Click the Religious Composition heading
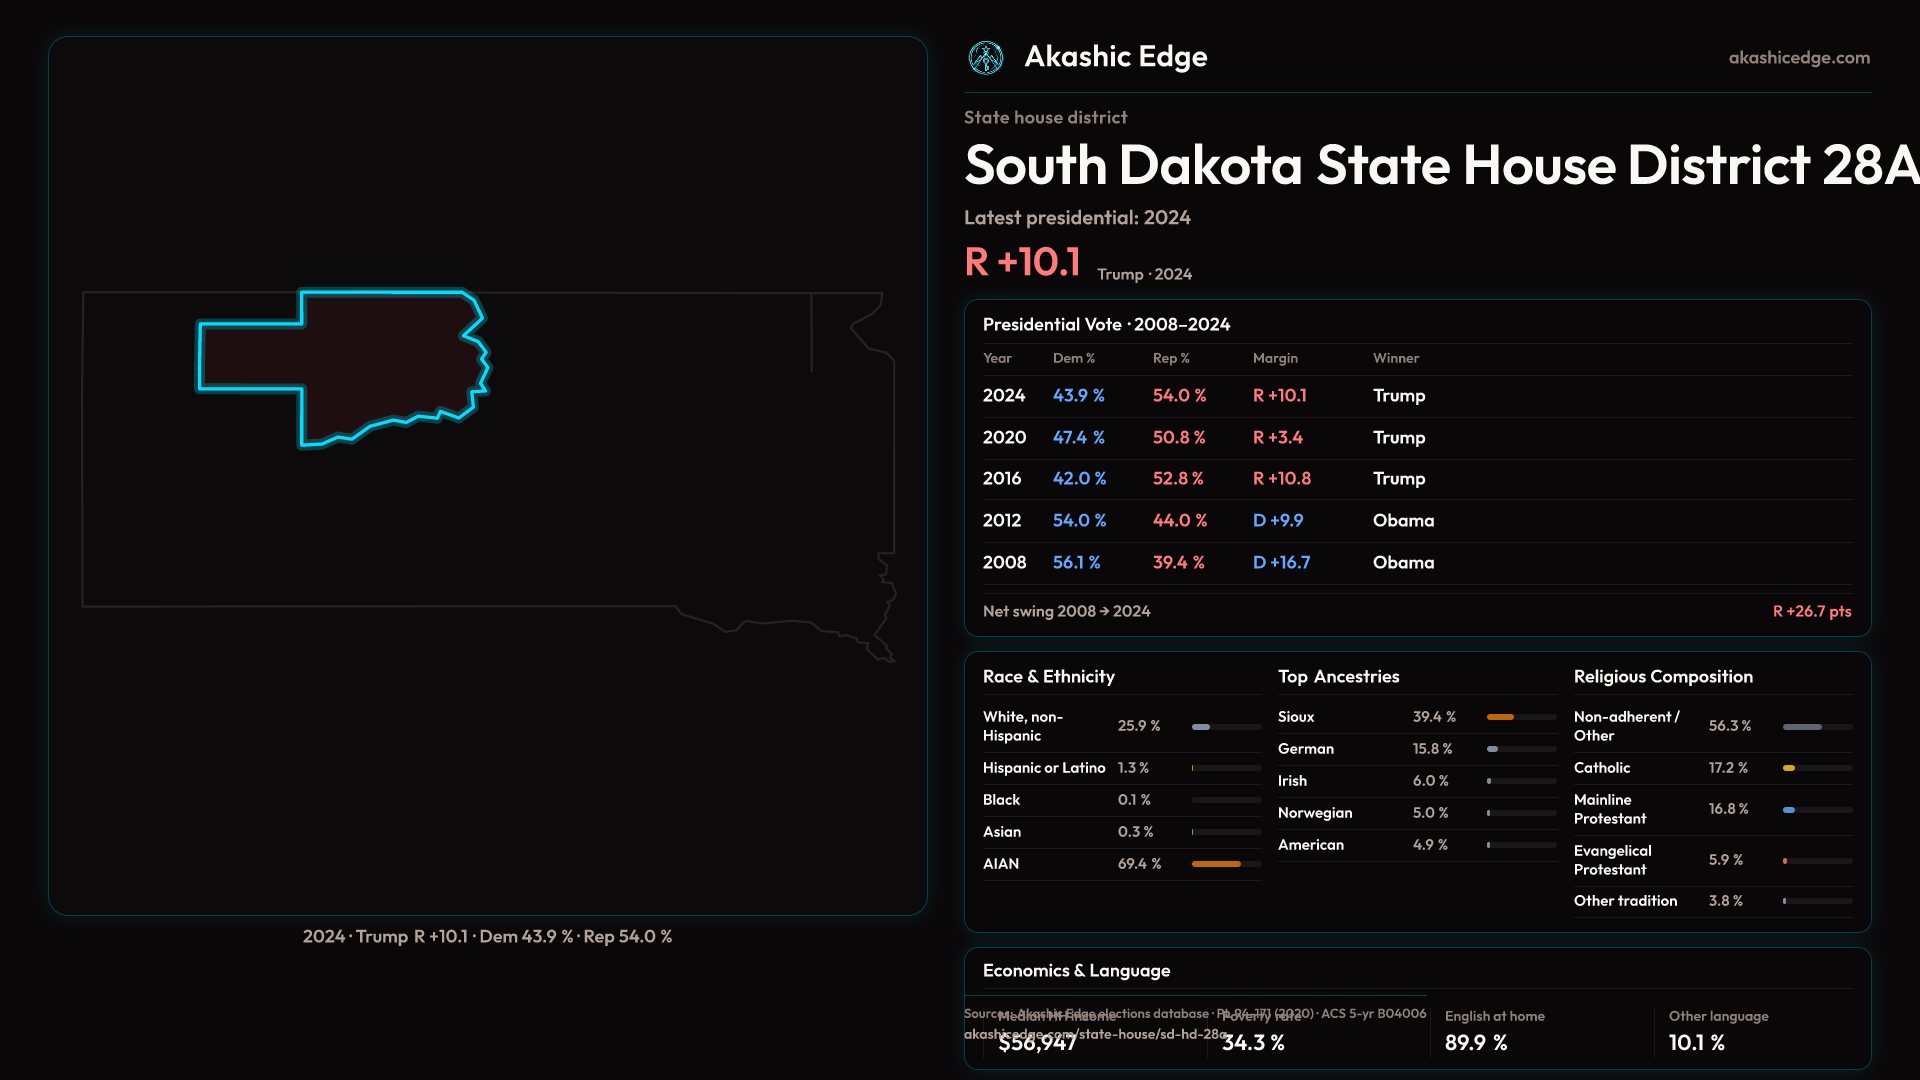 pos(1662,677)
